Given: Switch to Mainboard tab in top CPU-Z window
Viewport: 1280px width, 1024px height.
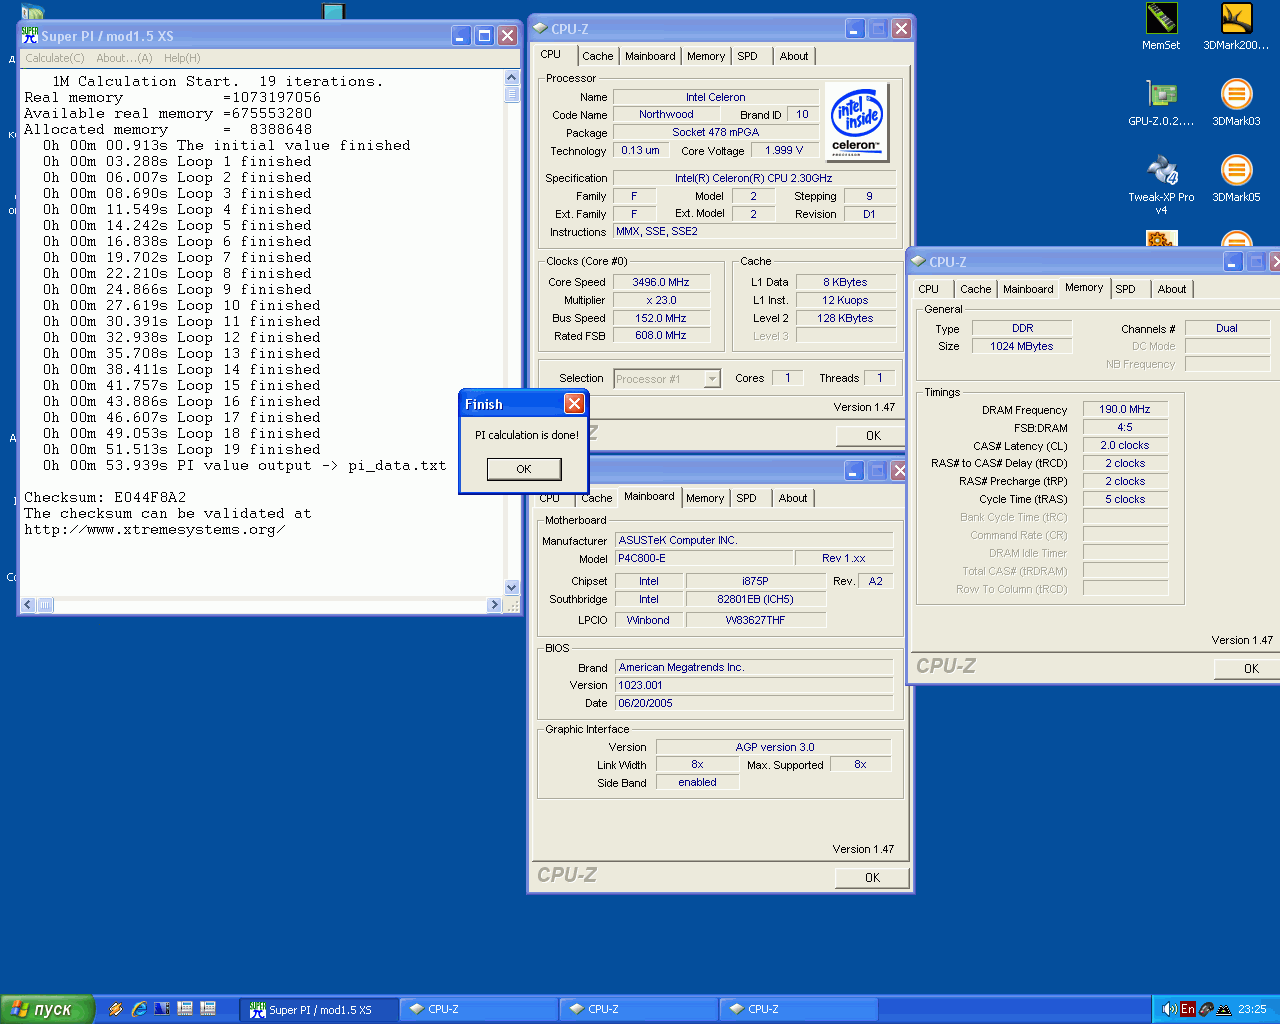Looking at the screenshot, I should click(650, 56).
